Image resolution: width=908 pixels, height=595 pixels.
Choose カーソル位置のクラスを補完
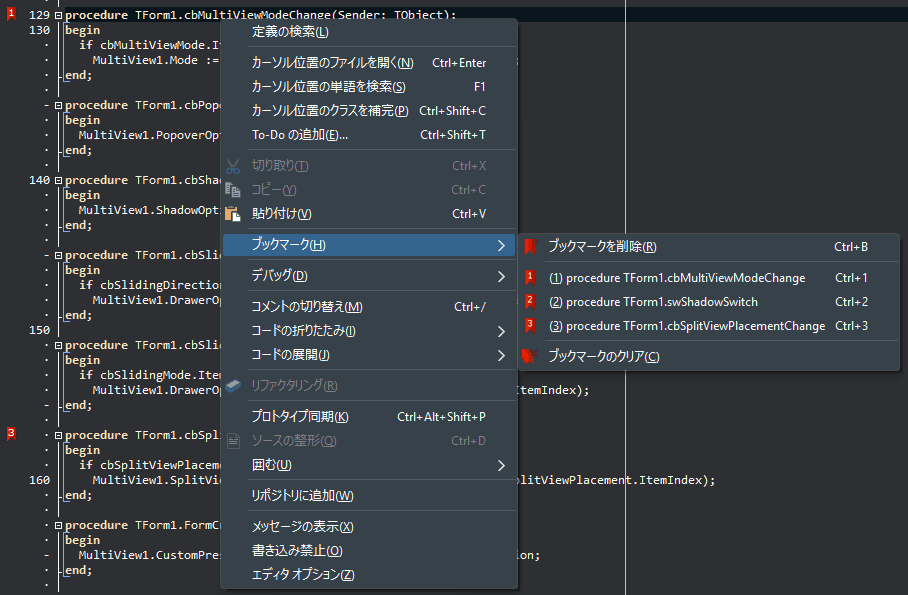pos(369,111)
